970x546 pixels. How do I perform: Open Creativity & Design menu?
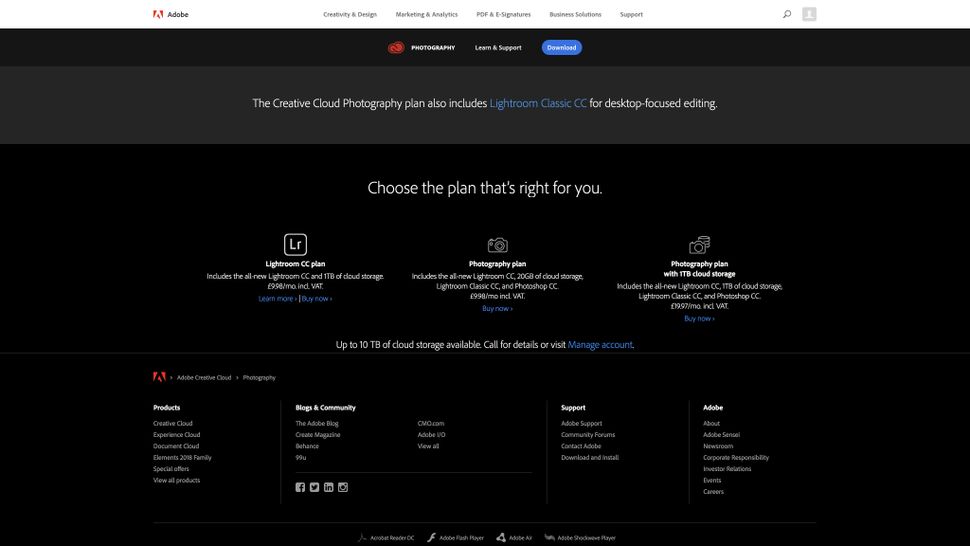tap(350, 14)
